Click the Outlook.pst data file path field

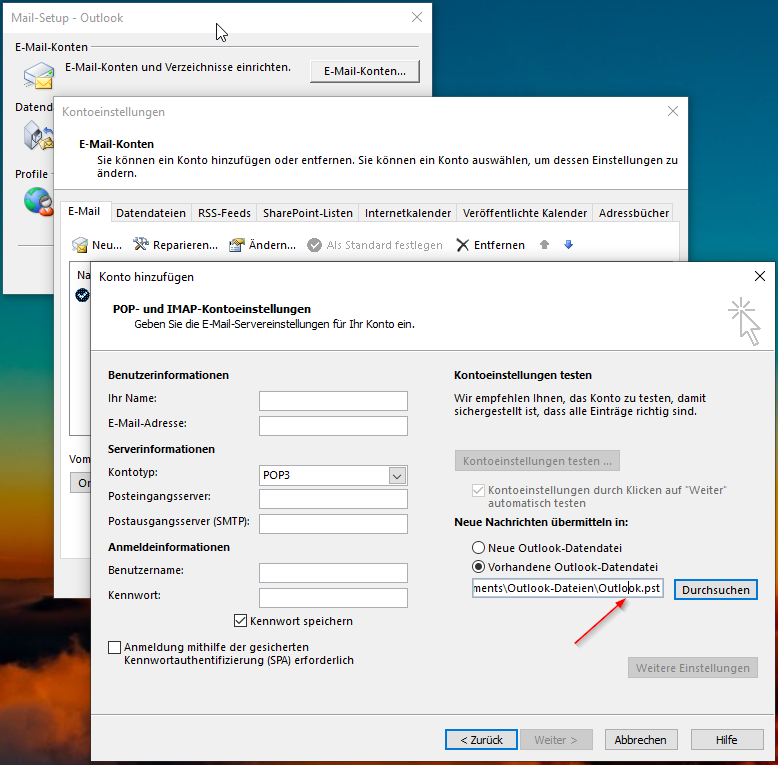click(568, 588)
